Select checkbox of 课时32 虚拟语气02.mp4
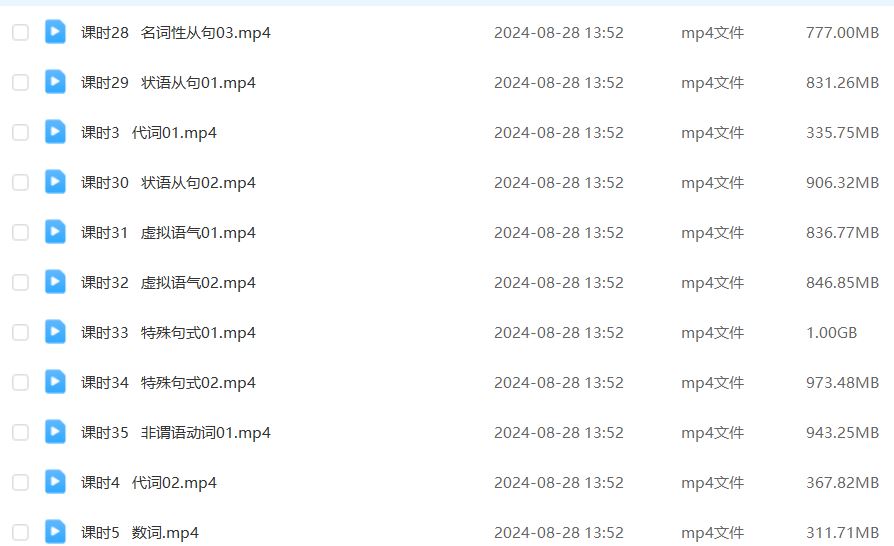This screenshot has width=894, height=546. [x=21, y=282]
